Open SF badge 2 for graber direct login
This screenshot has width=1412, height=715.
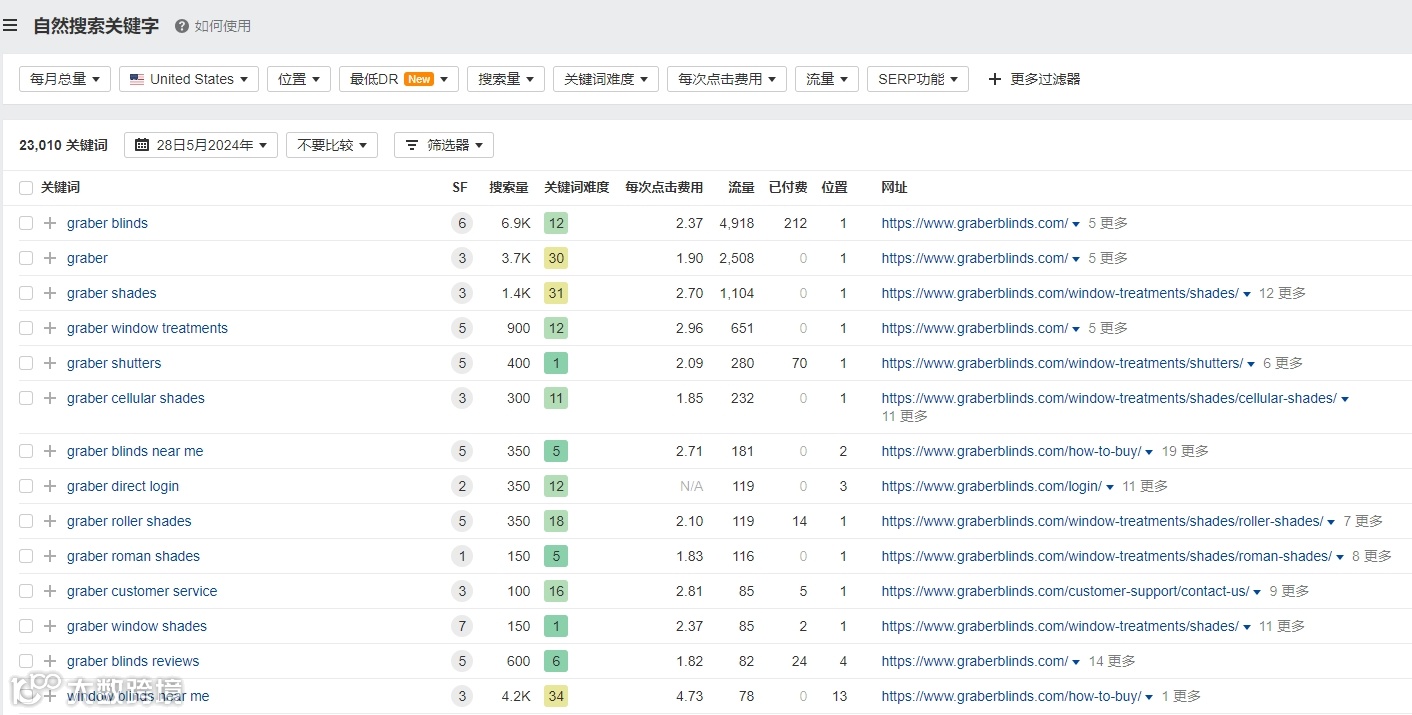click(461, 486)
